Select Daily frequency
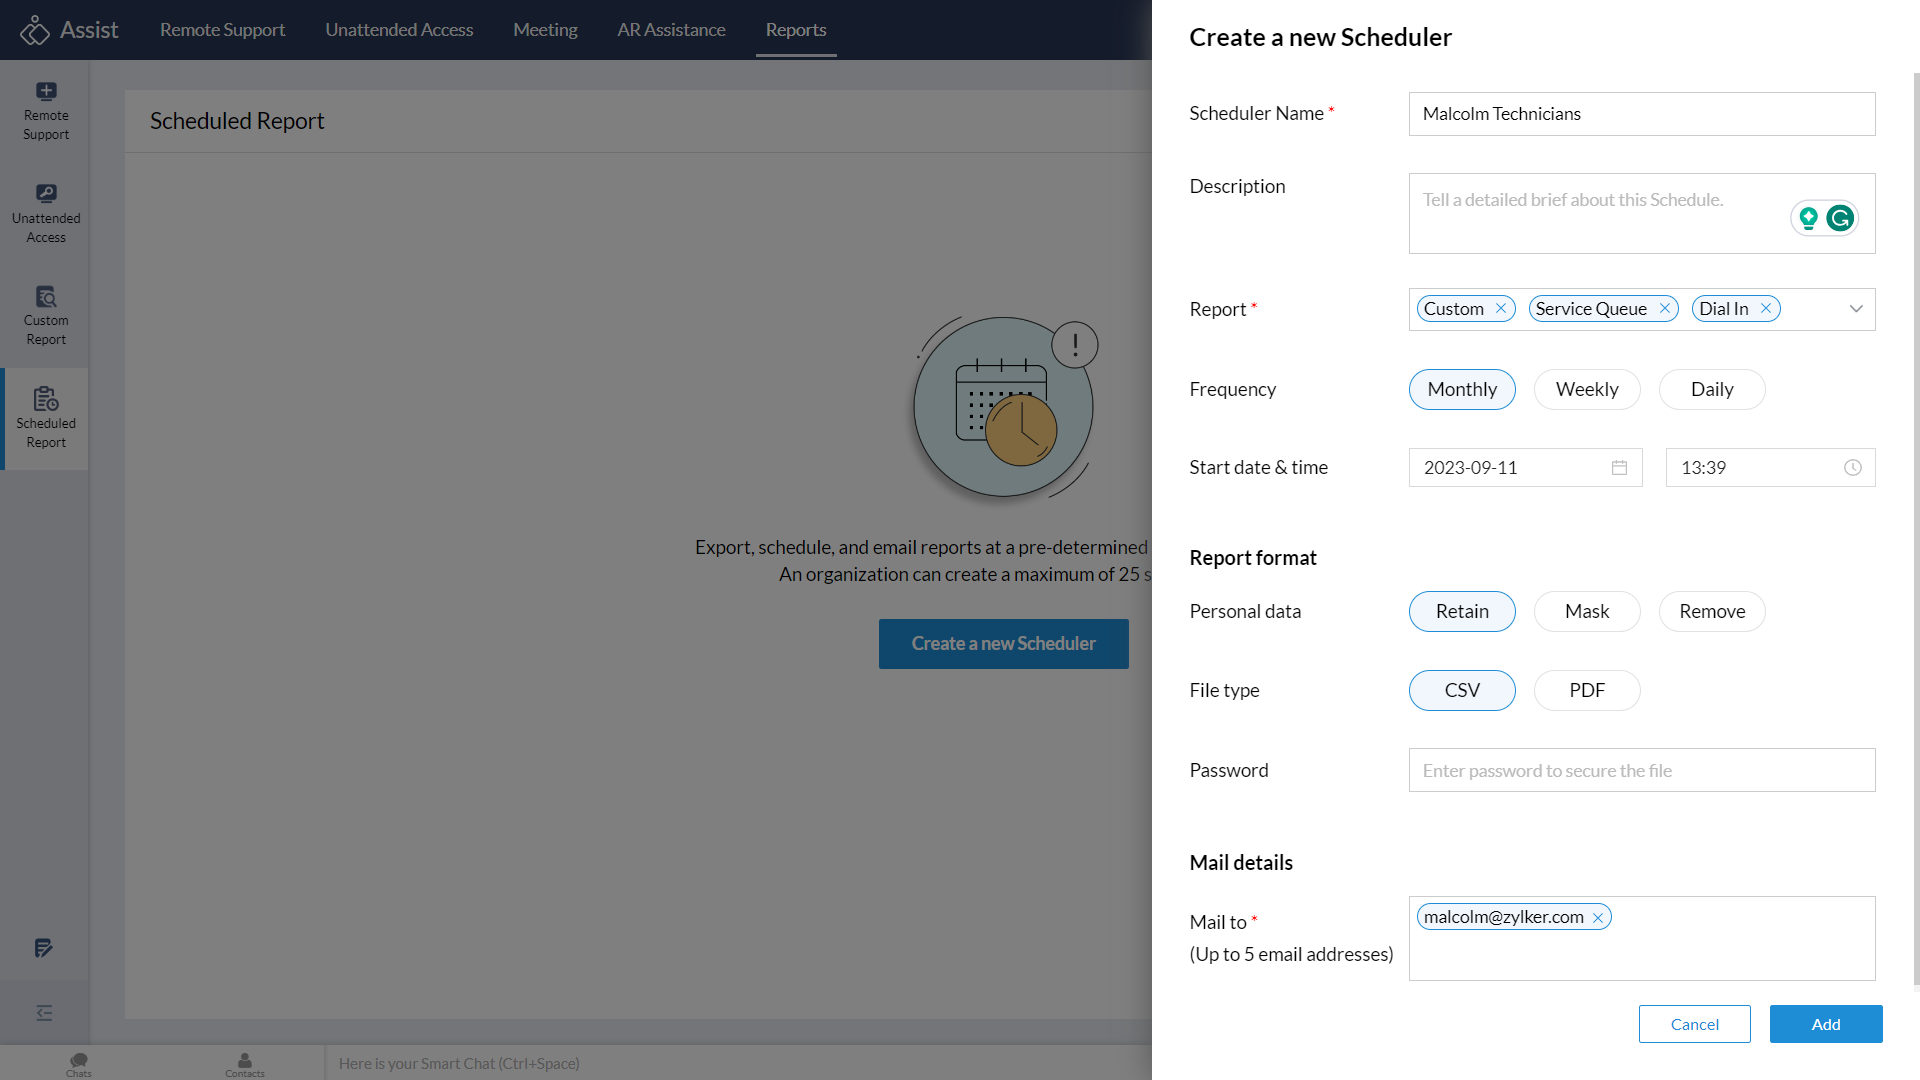The width and height of the screenshot is (1920, 1080). 1711,390
